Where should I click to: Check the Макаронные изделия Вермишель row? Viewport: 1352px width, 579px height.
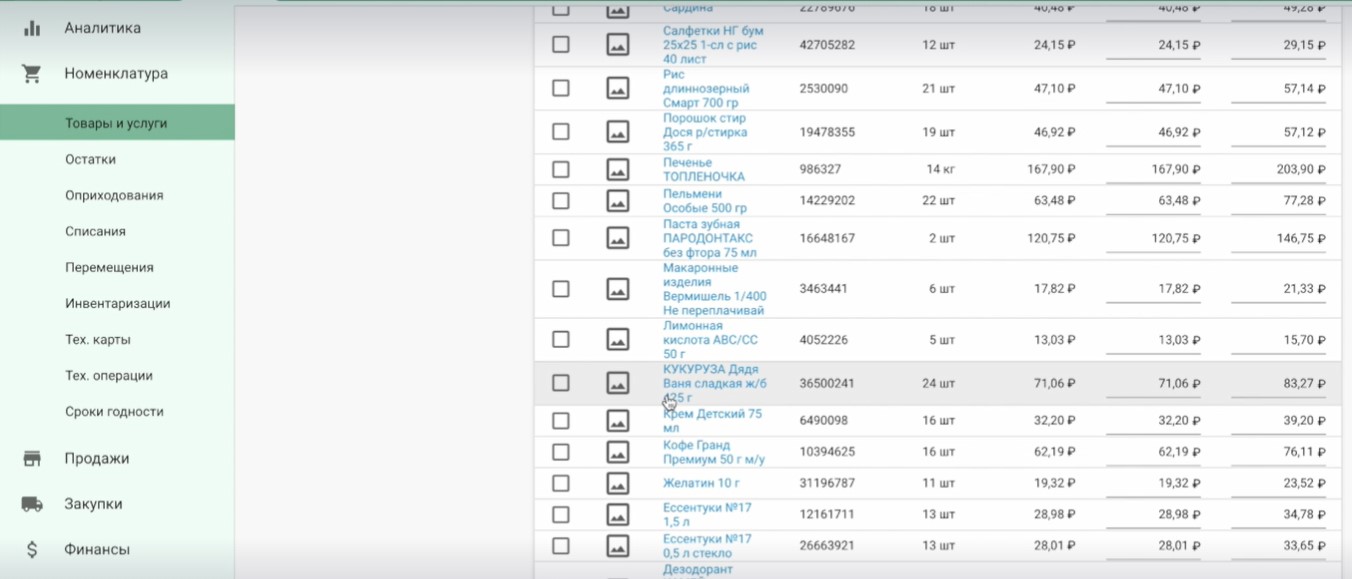561,289
